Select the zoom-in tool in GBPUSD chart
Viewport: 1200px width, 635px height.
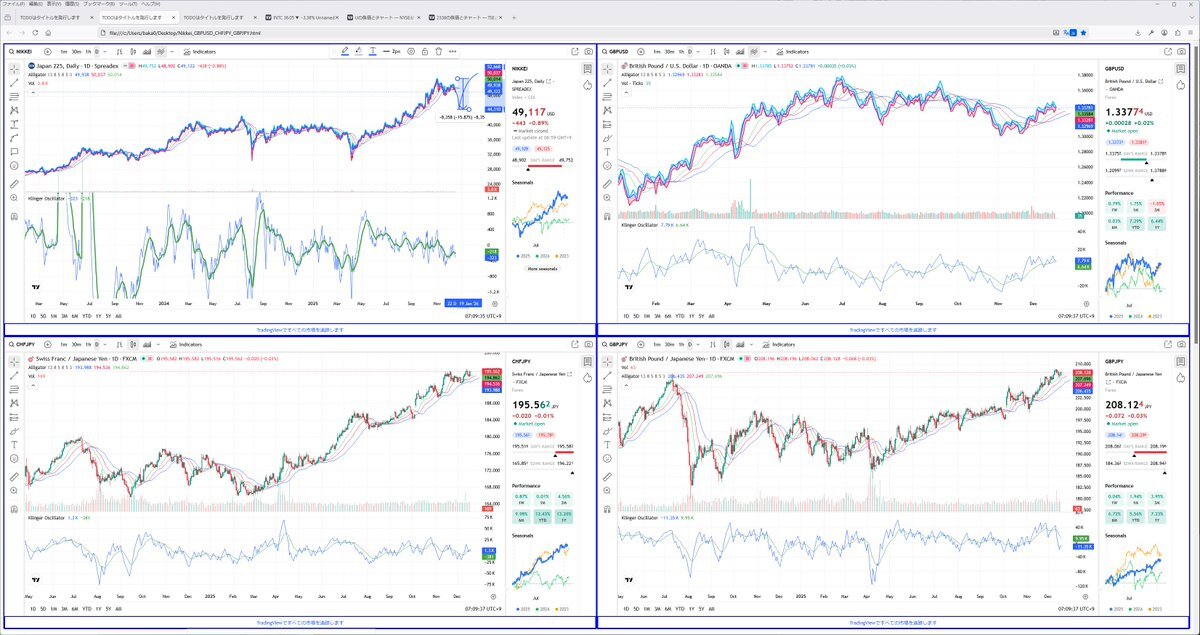pos(609,197)
